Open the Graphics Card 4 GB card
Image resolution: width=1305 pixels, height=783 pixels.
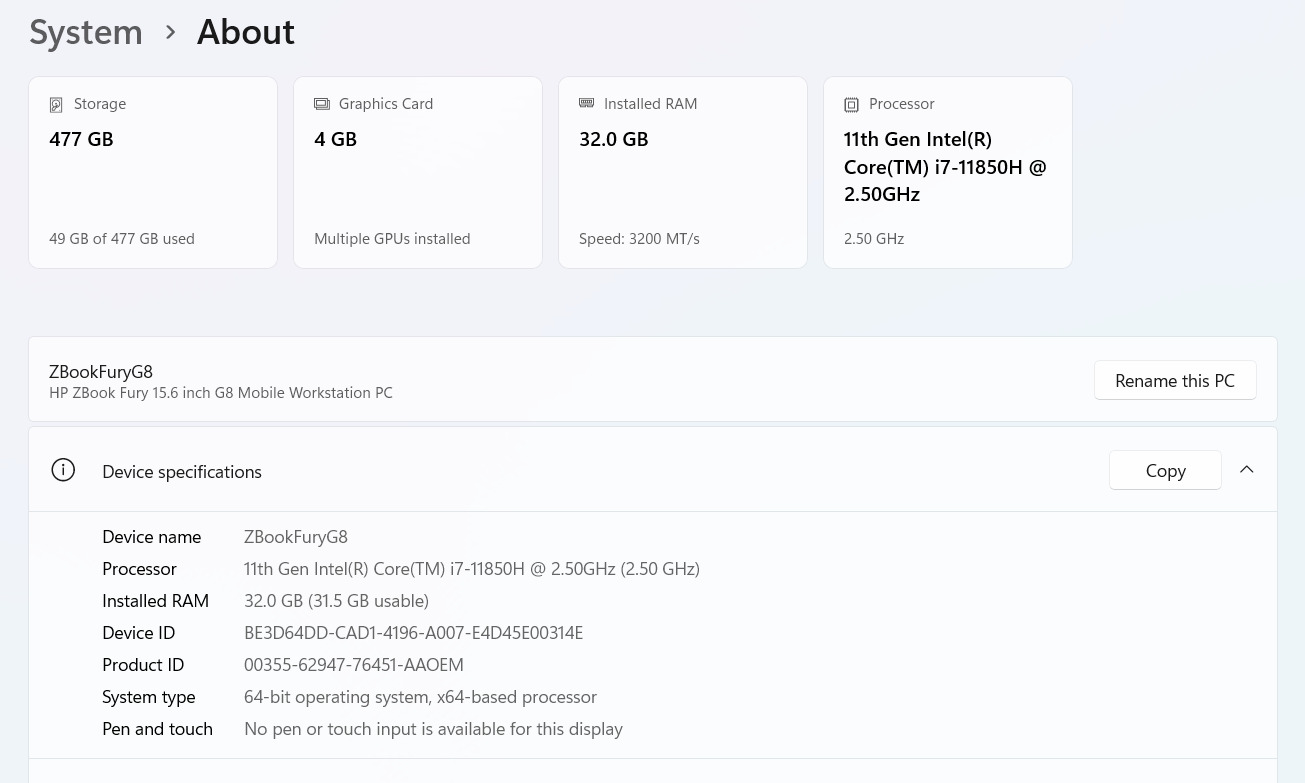[x=418, y=172]
